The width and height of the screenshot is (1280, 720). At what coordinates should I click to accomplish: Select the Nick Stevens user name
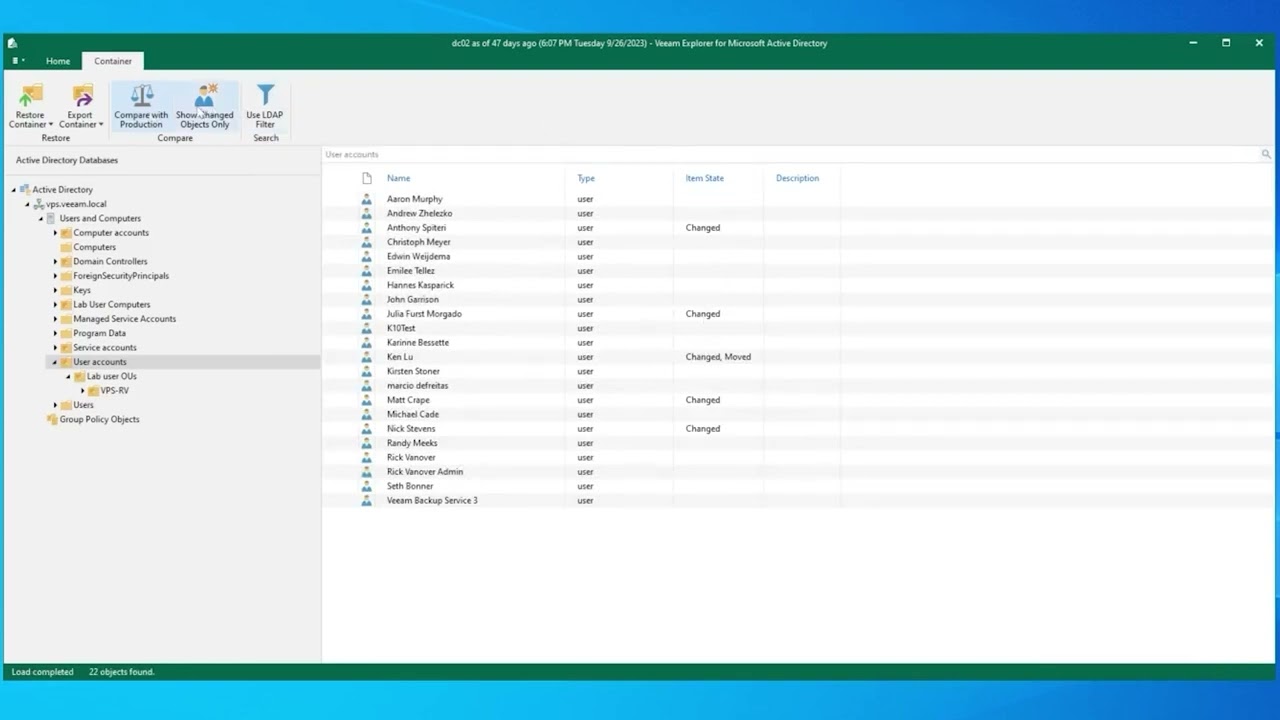click(411, 428)
